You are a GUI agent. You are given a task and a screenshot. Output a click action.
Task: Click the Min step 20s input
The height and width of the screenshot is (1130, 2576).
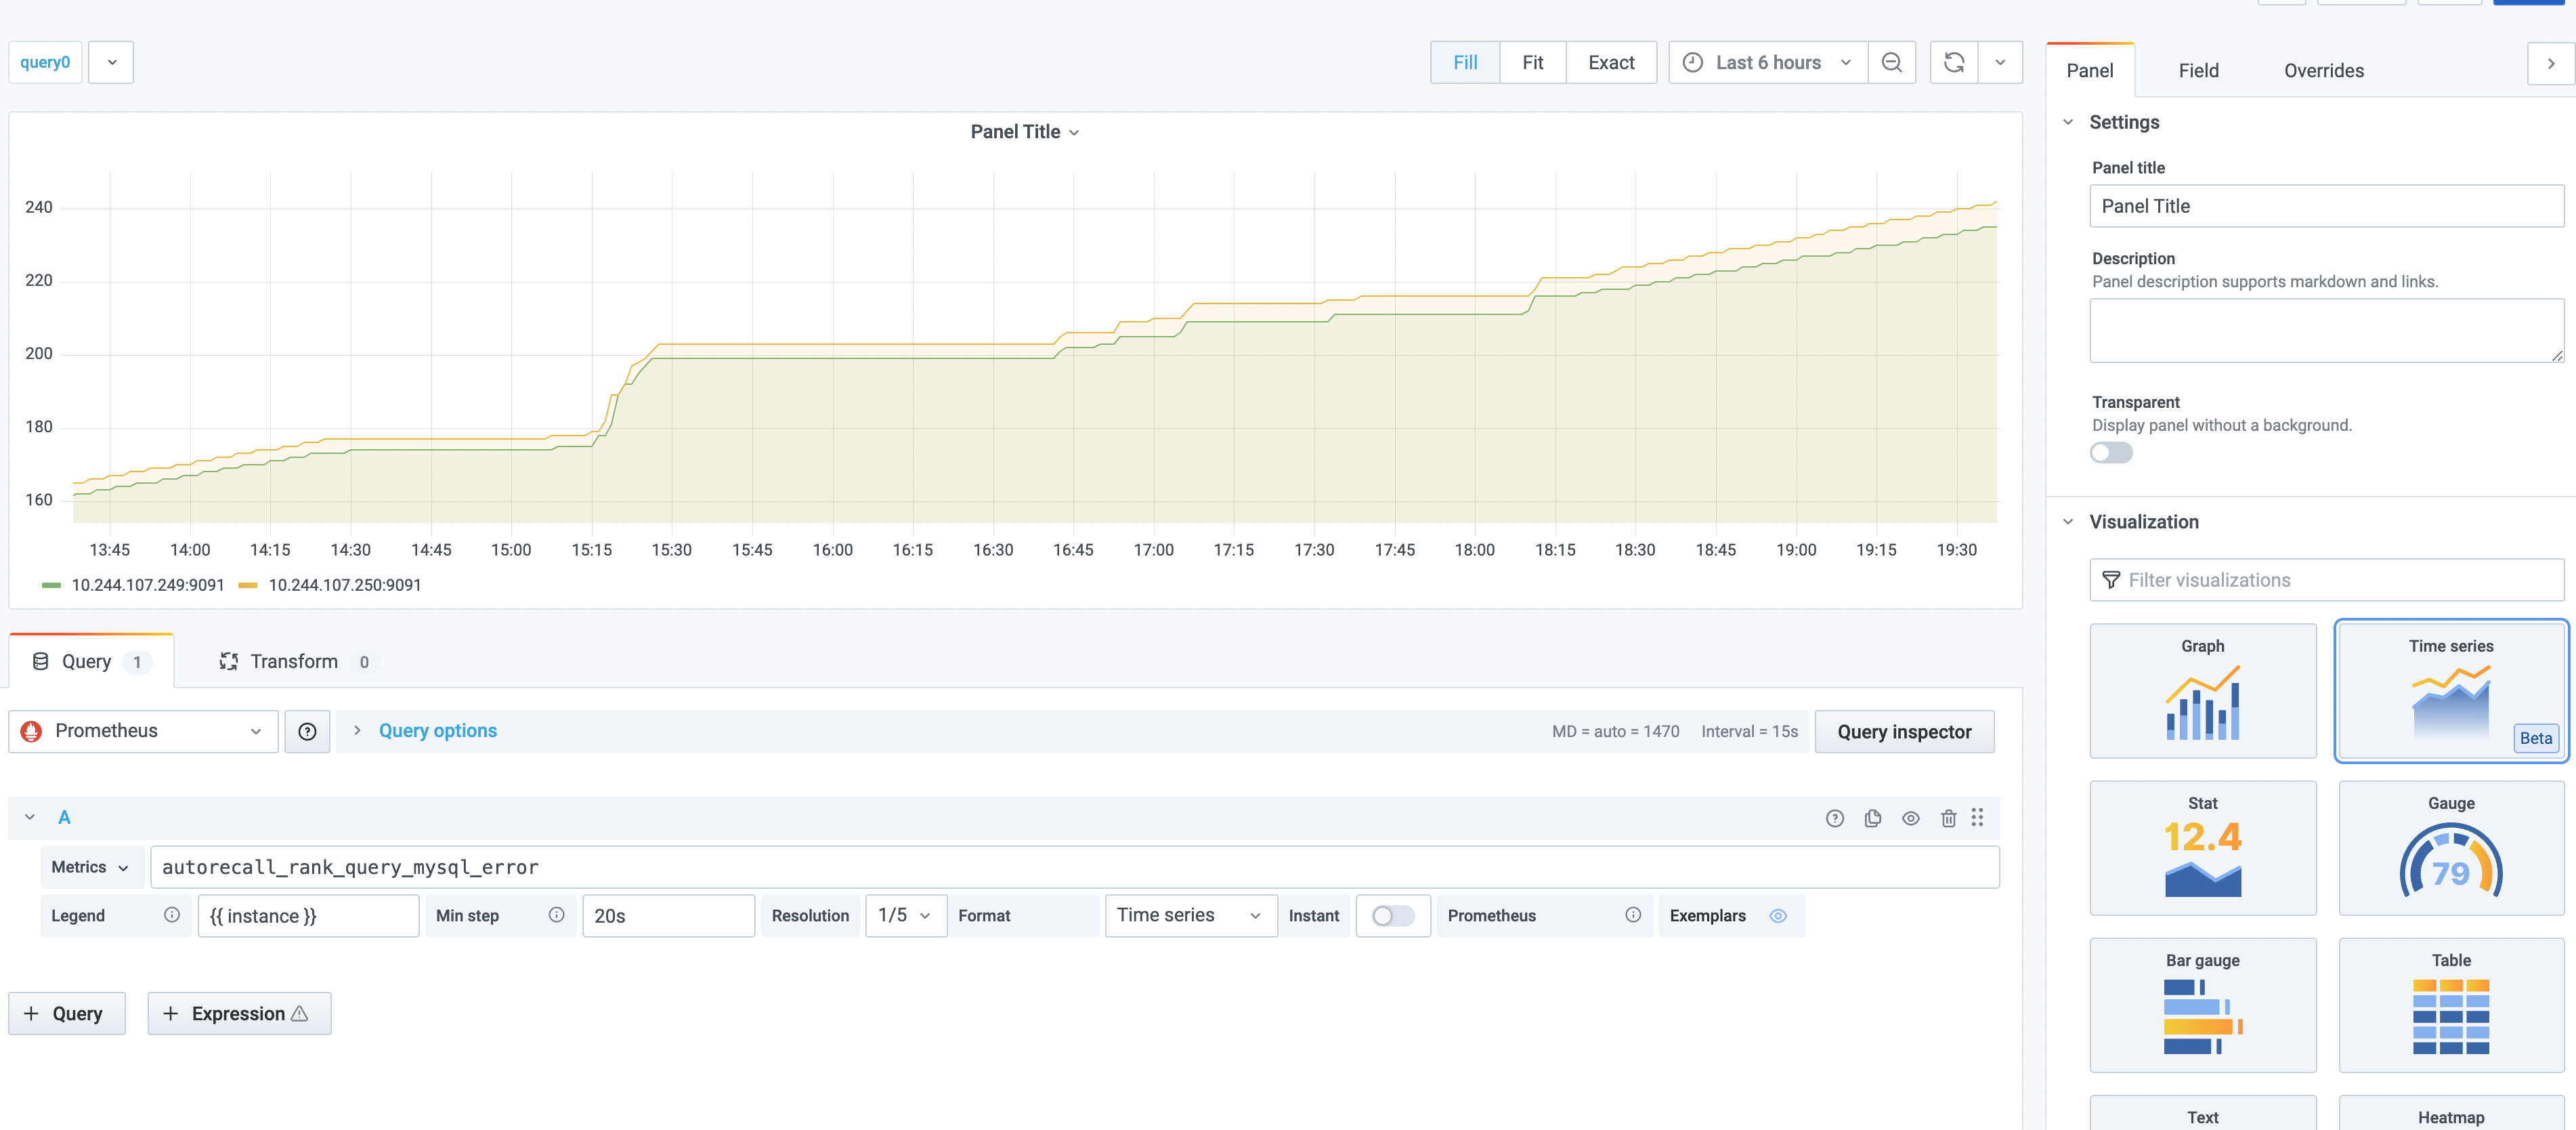pos(668,916)
